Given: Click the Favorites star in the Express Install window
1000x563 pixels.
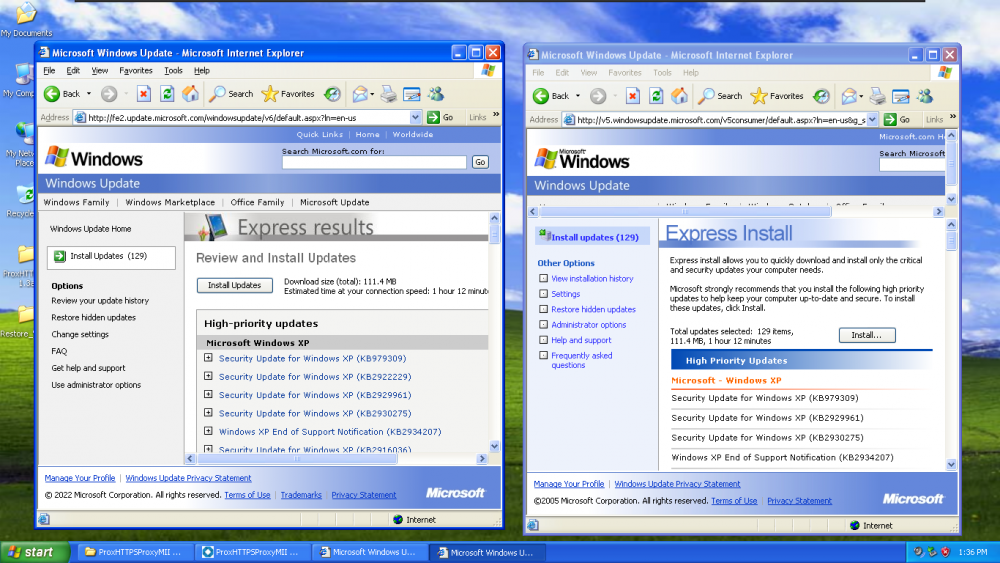Looking at the screenshot, I should [759, 96].
